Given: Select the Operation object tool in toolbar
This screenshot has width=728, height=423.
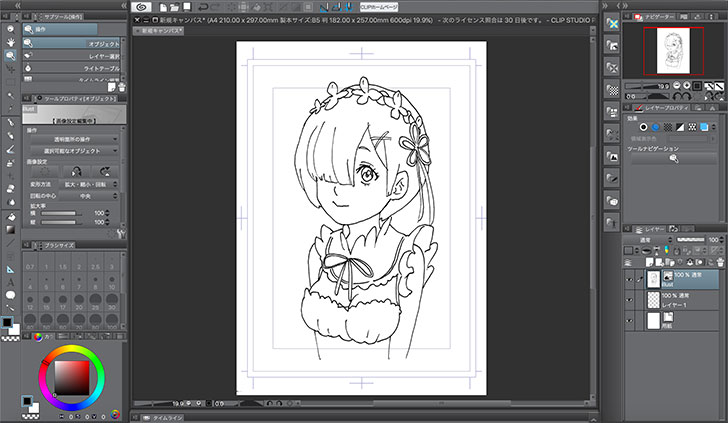Looking at the screenshot, I should [10, 56].
